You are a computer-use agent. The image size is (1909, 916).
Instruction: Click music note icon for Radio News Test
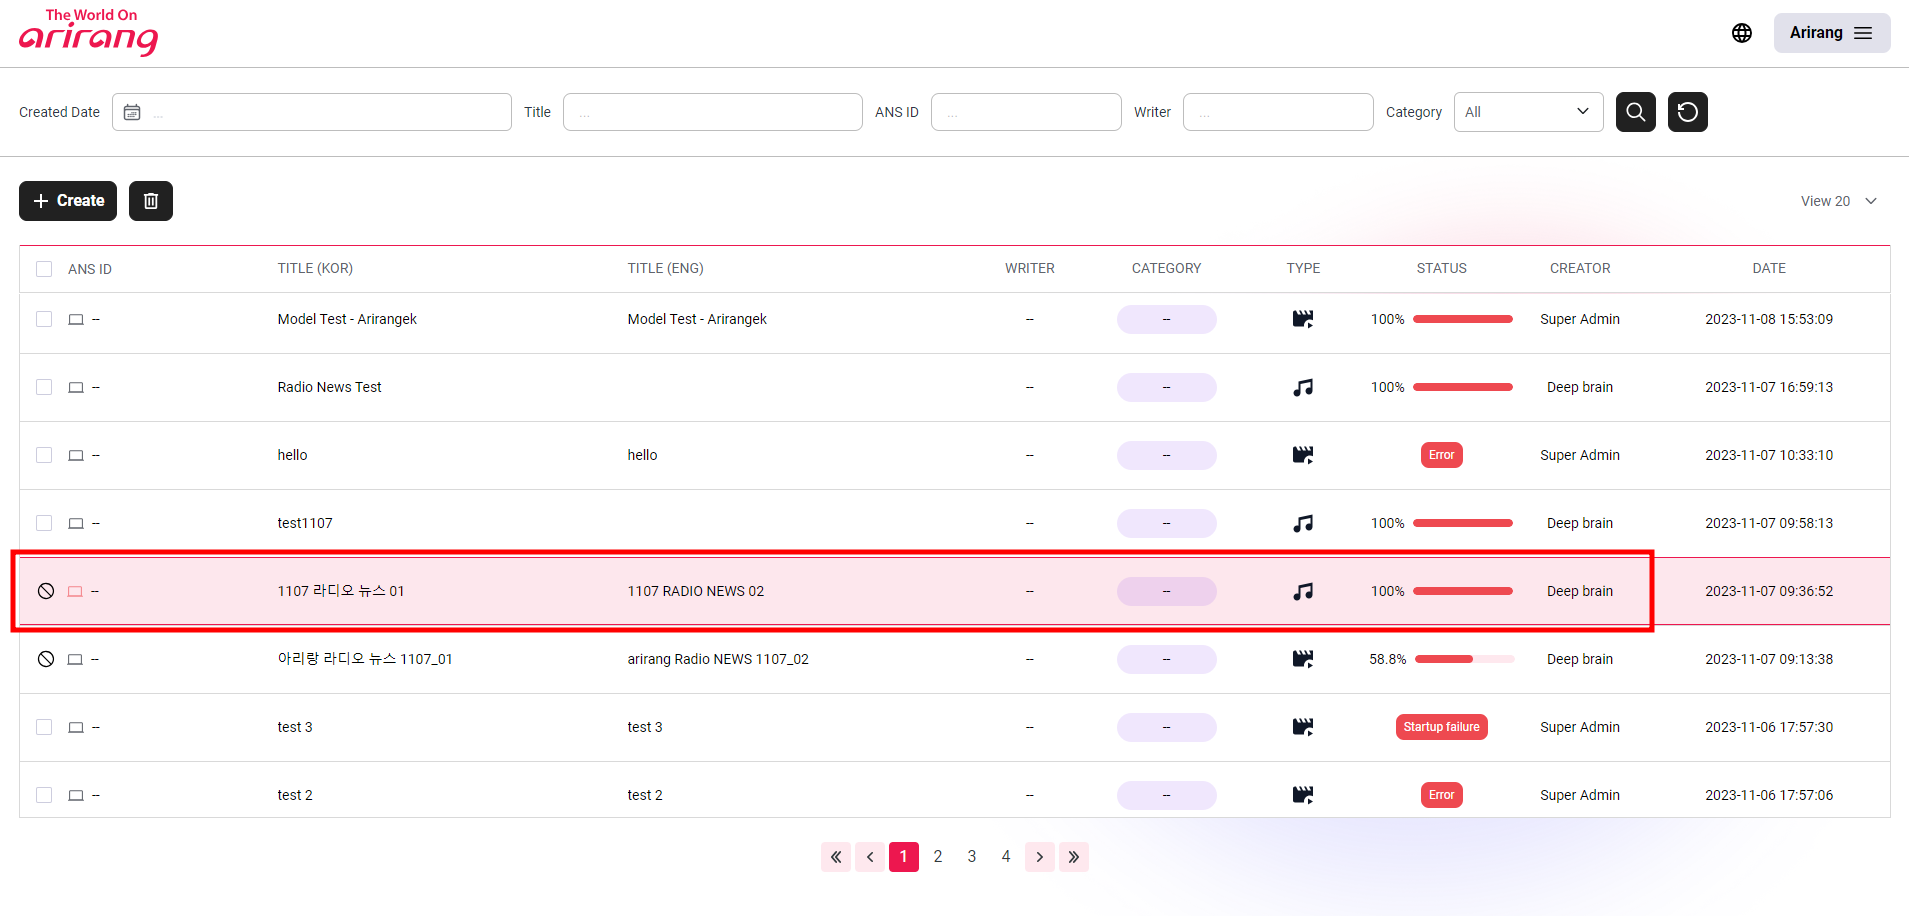1302,387
